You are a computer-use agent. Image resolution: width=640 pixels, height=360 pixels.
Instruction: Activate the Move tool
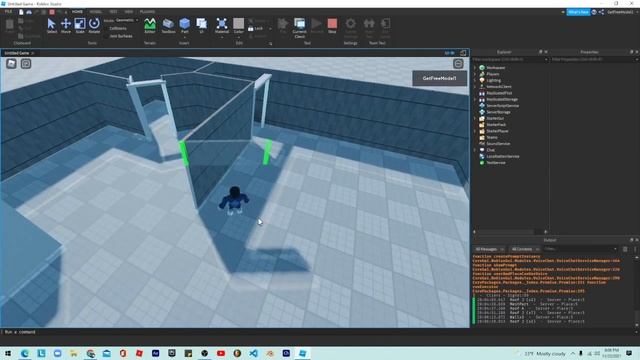(66, 26)
